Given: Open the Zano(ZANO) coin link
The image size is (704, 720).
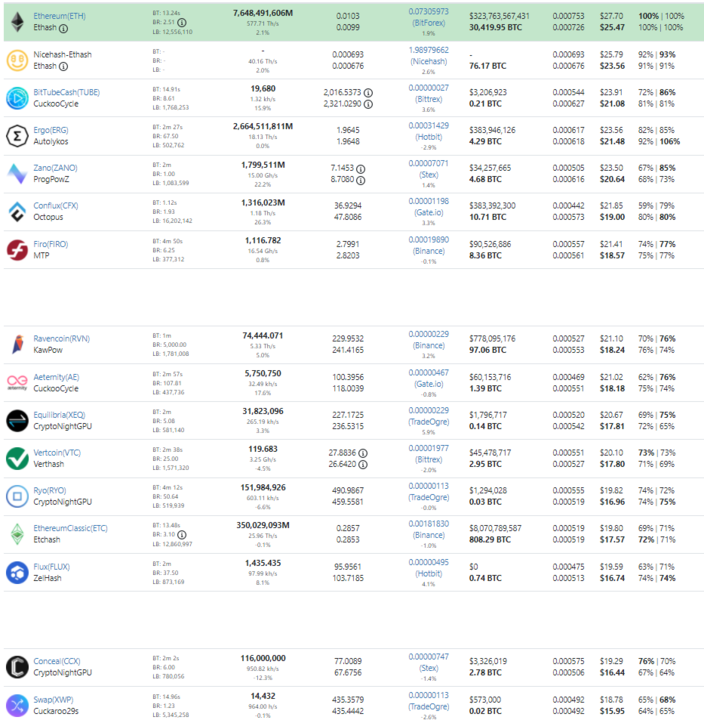Looking at the screenshot, I should (55, 168).
